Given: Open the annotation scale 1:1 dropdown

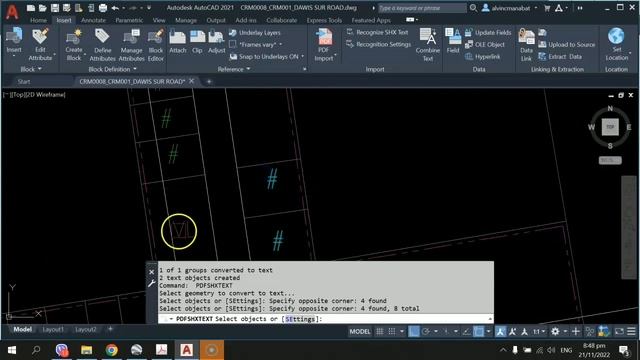Looking at the screenshot, I should coord(539,331).
